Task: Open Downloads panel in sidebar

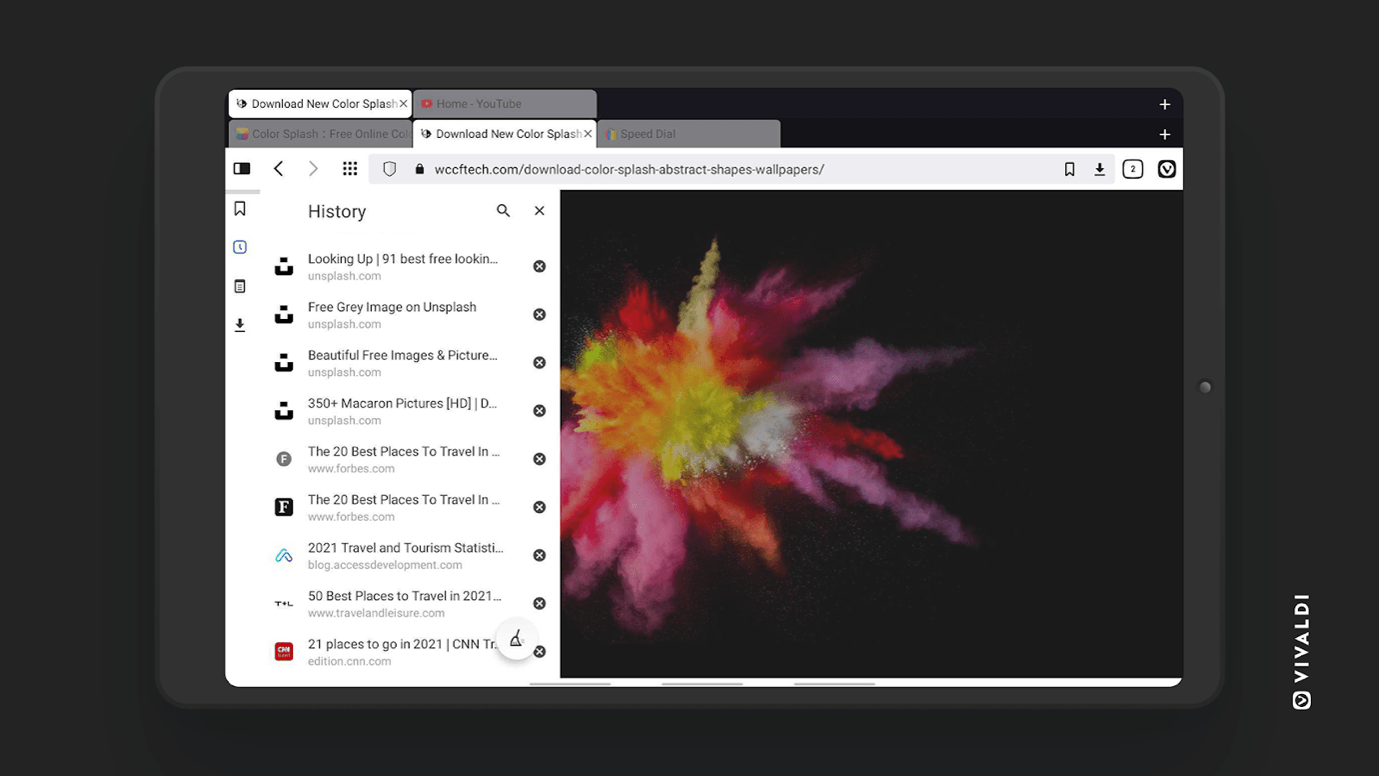Action: (240, 325)
